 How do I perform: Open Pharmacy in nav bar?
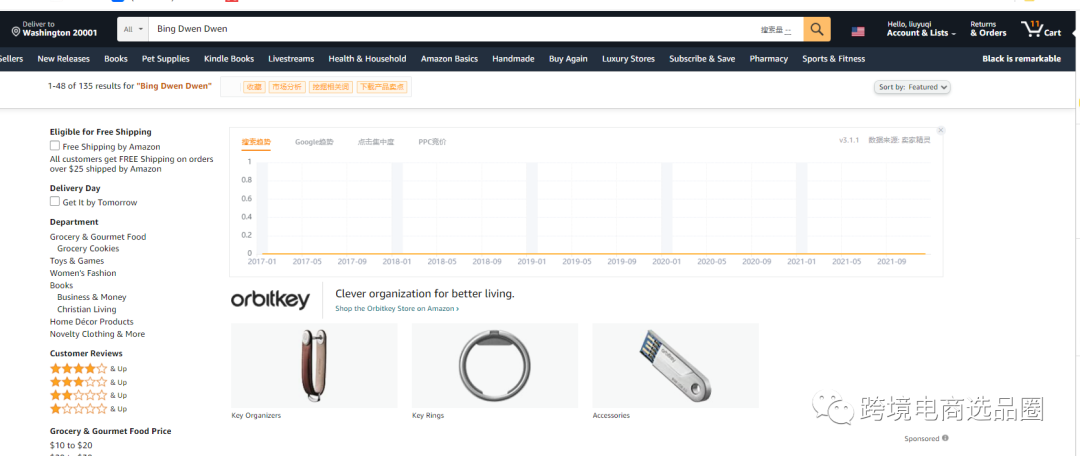point(769,59)
